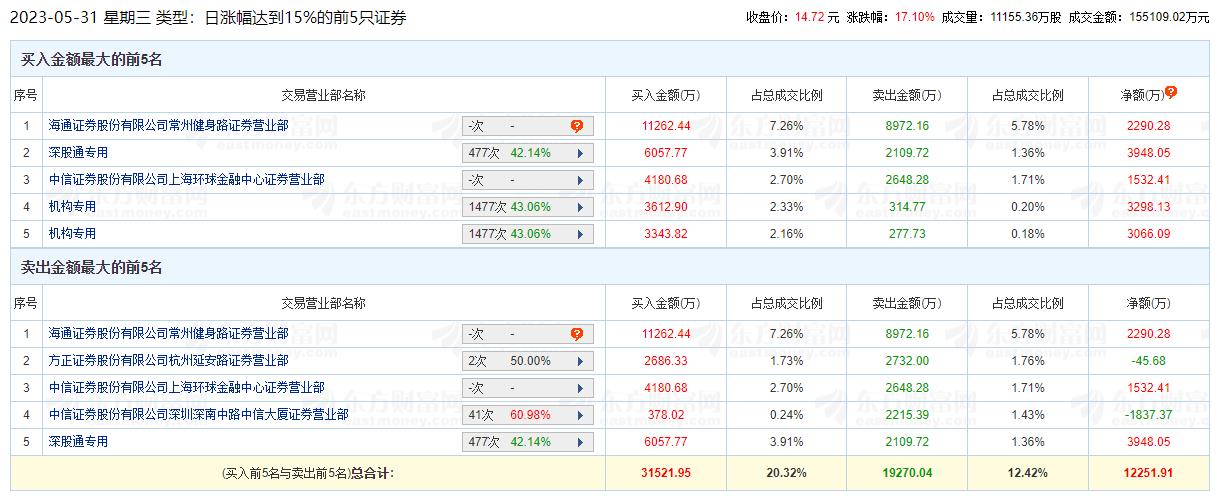Expand arrow for 深股通专用 in the sell table
This screenshot has width=1218, height=500.
pos(579,443)
